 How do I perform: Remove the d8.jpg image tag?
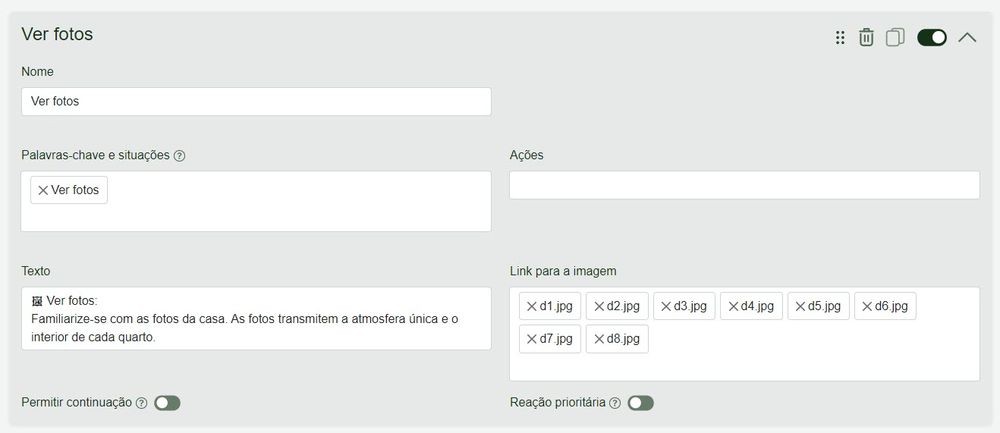[x=599, y=339]
